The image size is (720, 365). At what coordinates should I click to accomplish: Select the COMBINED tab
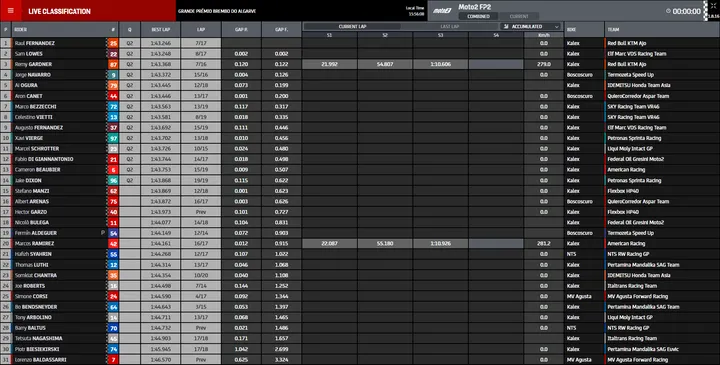478,16
